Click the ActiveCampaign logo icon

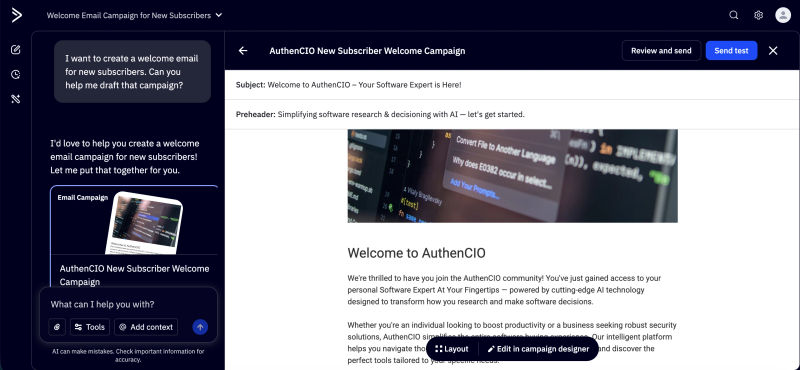16,15
